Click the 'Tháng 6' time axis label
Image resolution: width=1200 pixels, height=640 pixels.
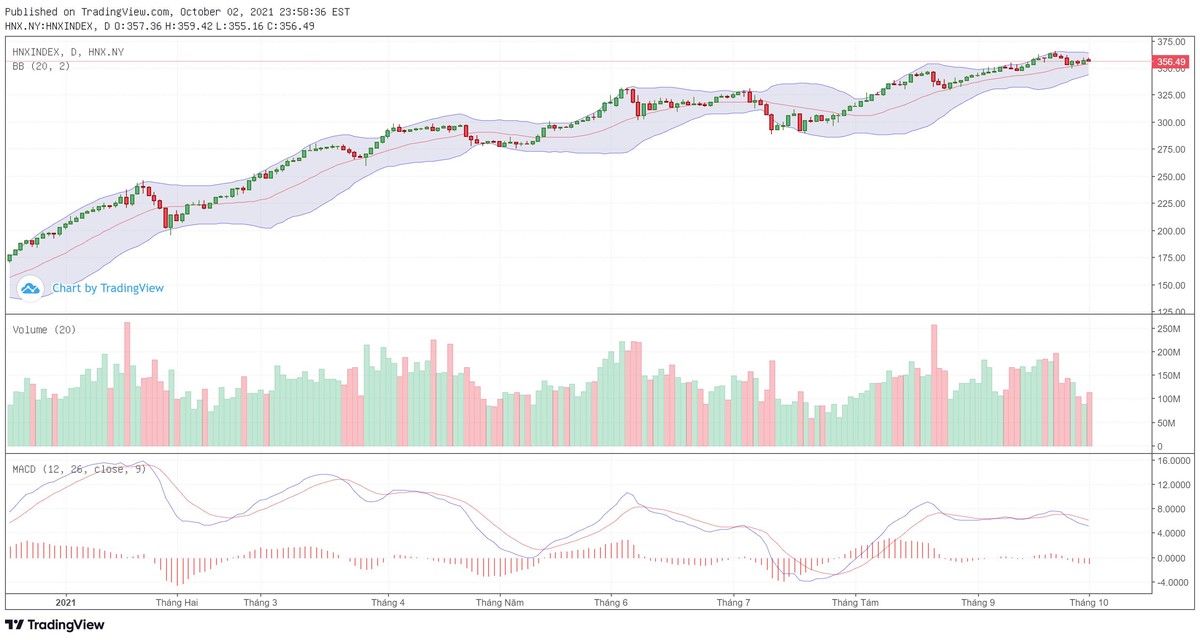(x=610, y=603)
